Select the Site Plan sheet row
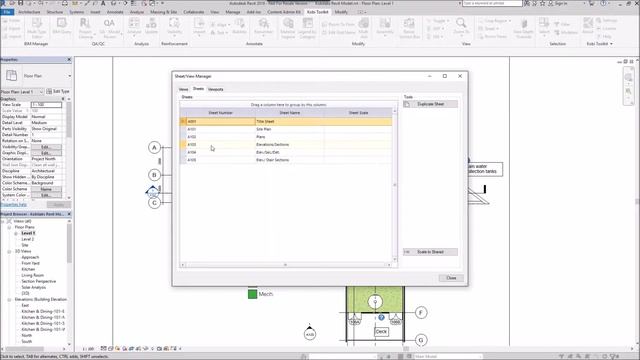Screen dimensions: 640x360 pyautogui.click(x=286, y=129)
